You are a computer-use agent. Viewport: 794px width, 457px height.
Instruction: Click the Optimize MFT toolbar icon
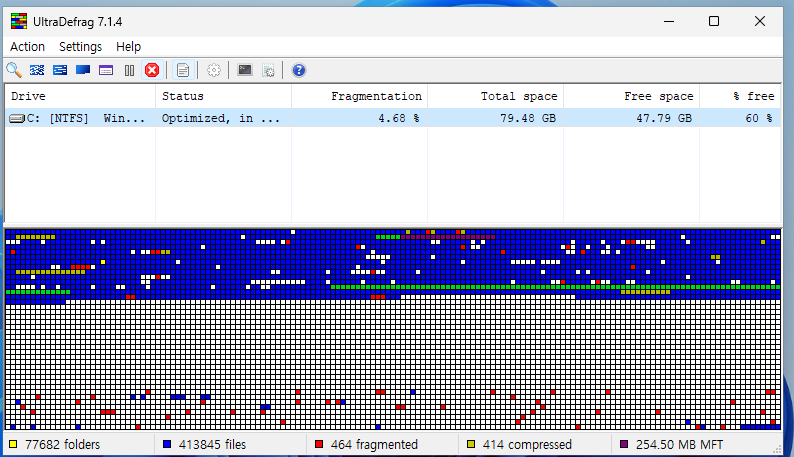pos(106,70)
